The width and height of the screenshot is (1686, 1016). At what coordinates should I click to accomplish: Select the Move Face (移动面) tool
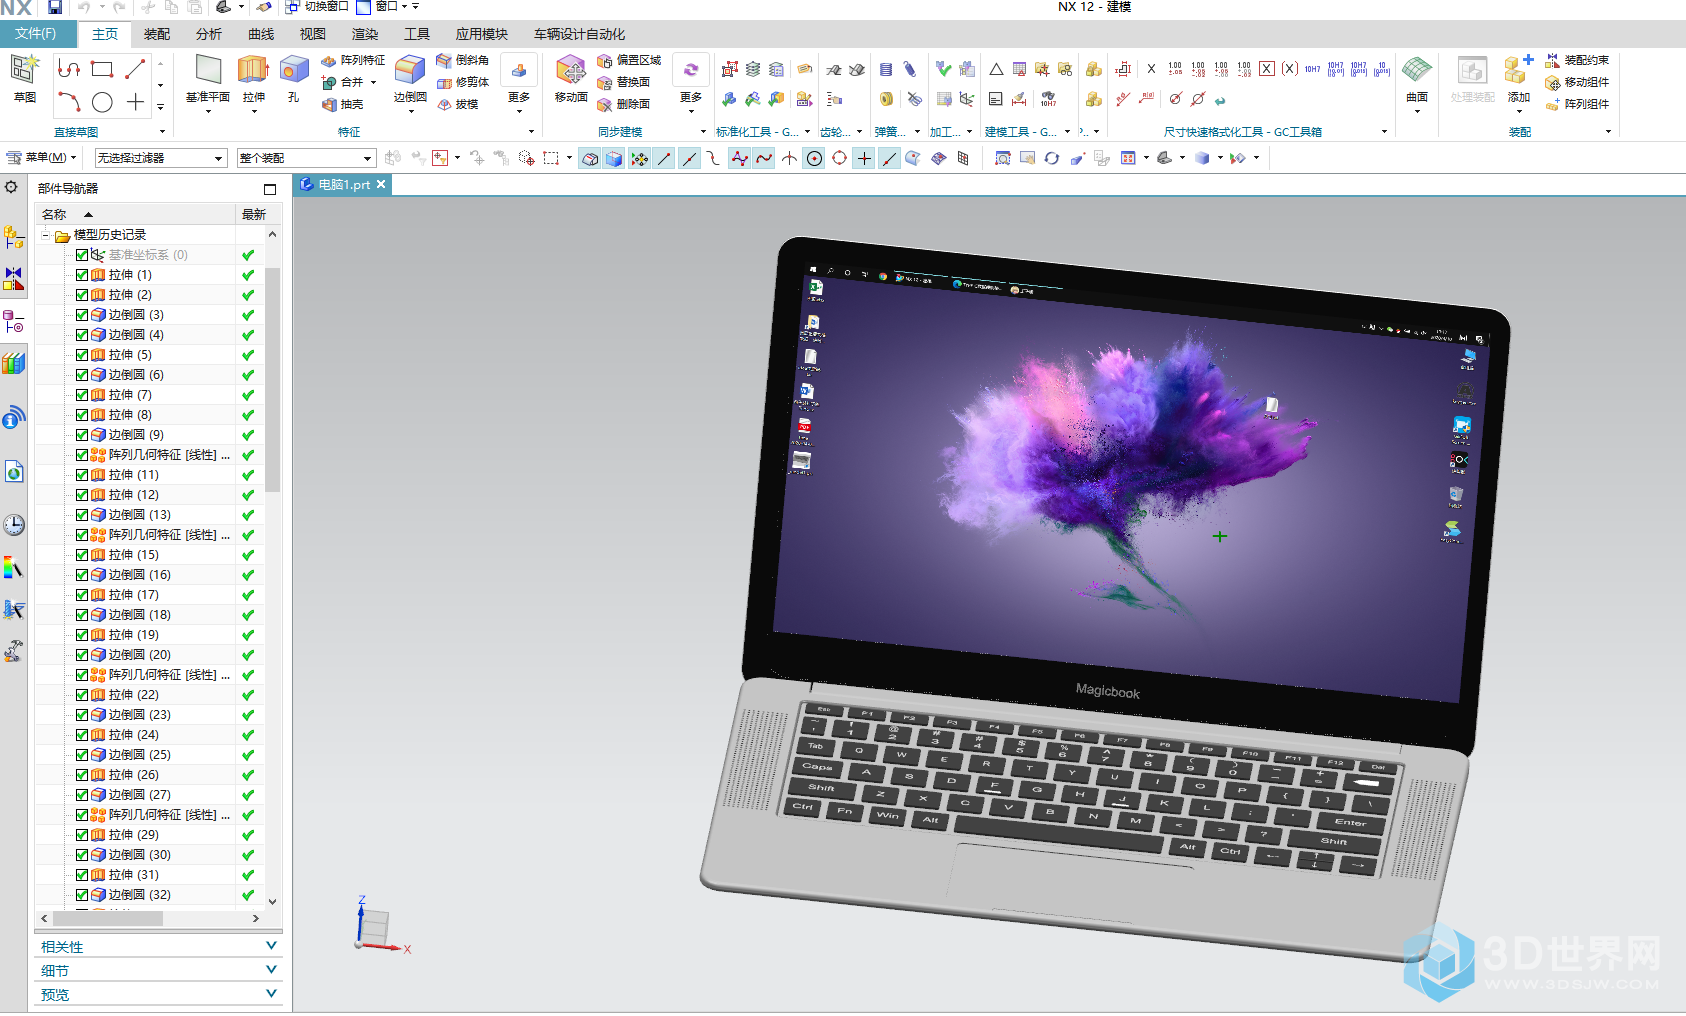click(x=571, y=80)
